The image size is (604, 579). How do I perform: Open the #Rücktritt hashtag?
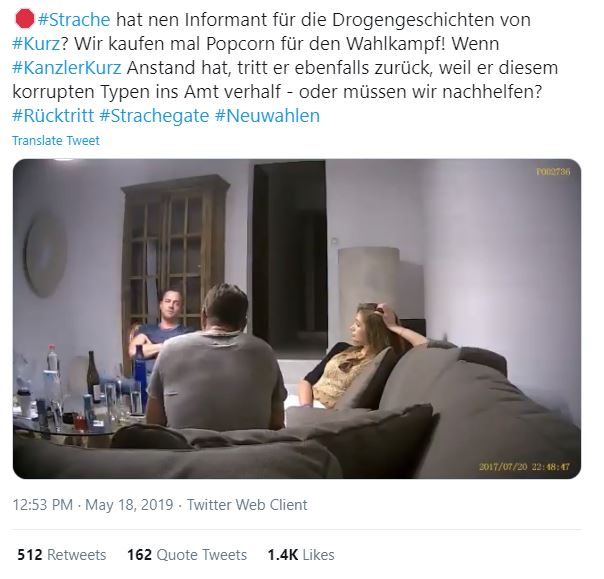coord(53,115)
